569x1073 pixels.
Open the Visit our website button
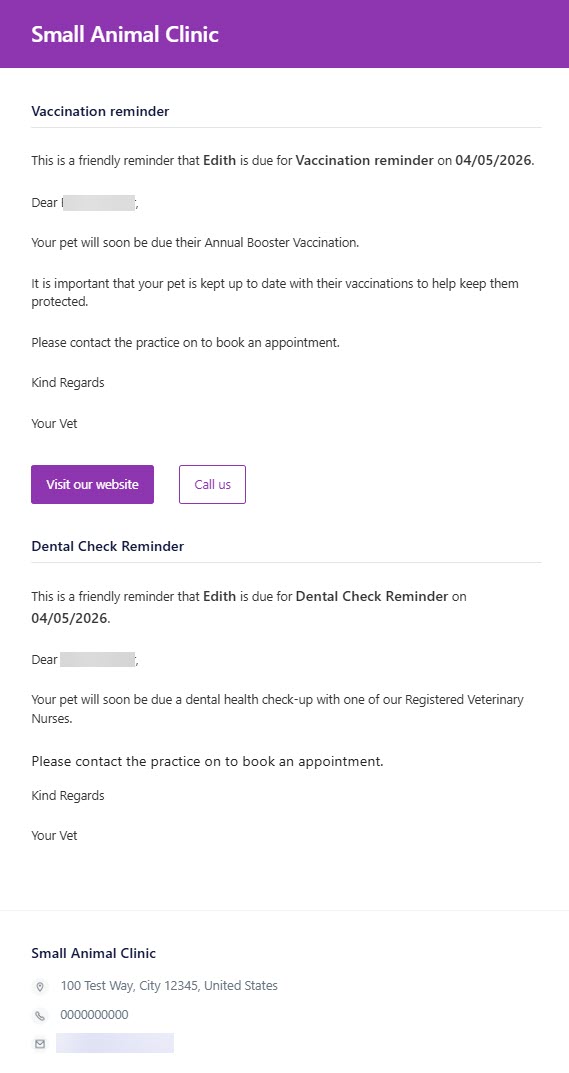tap(92, 484)
